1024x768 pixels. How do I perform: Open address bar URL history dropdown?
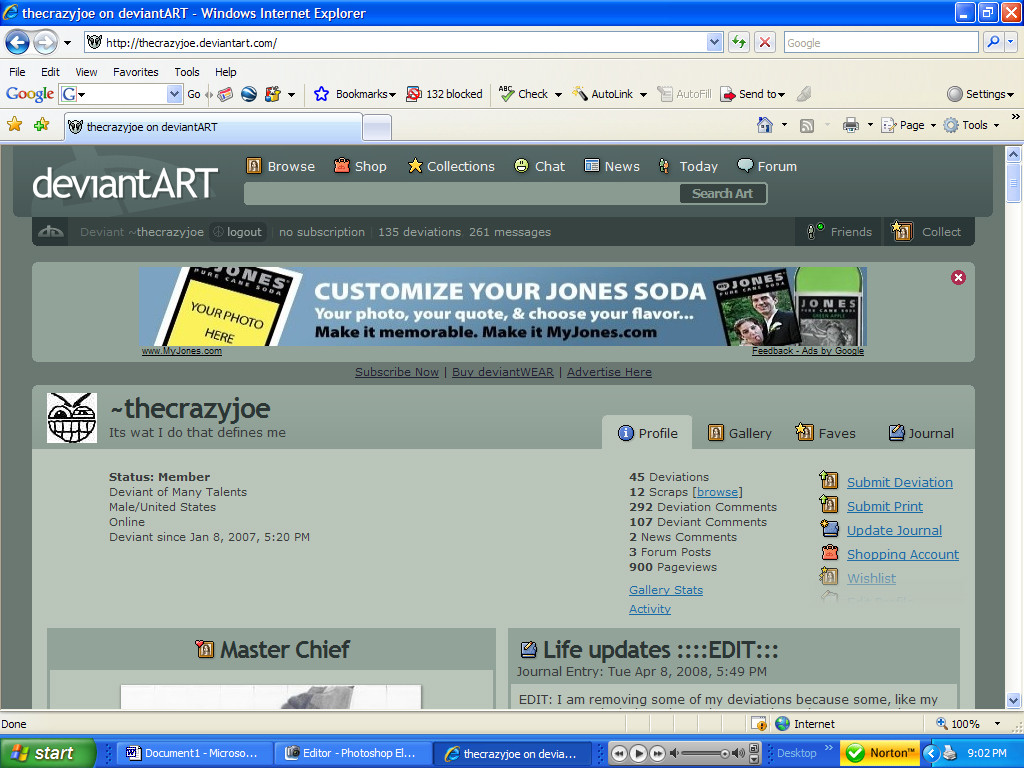click(714, 42)
